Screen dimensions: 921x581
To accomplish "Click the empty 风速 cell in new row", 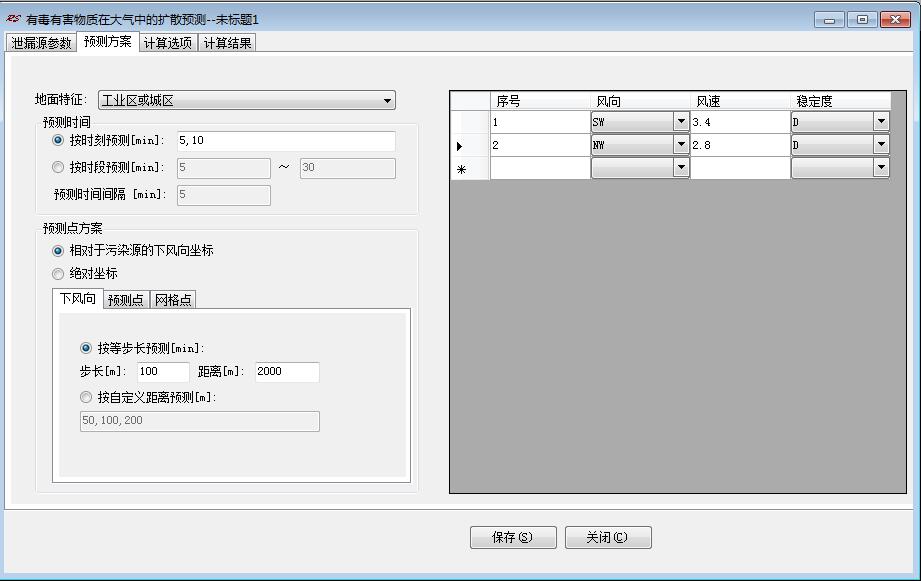I will [740, 168].
